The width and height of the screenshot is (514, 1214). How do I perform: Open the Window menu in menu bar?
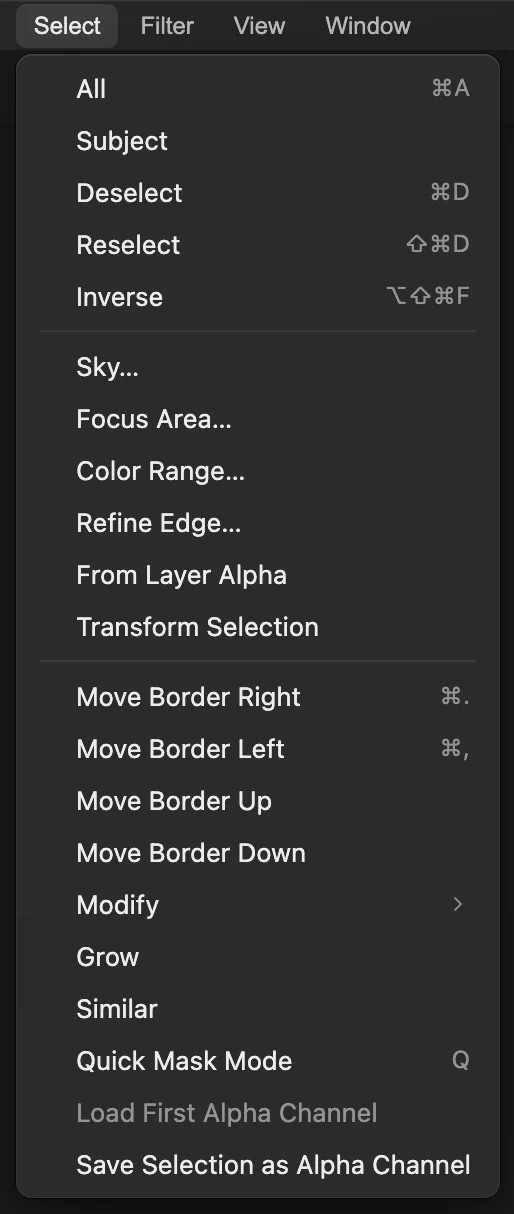(x=368, y=25)
